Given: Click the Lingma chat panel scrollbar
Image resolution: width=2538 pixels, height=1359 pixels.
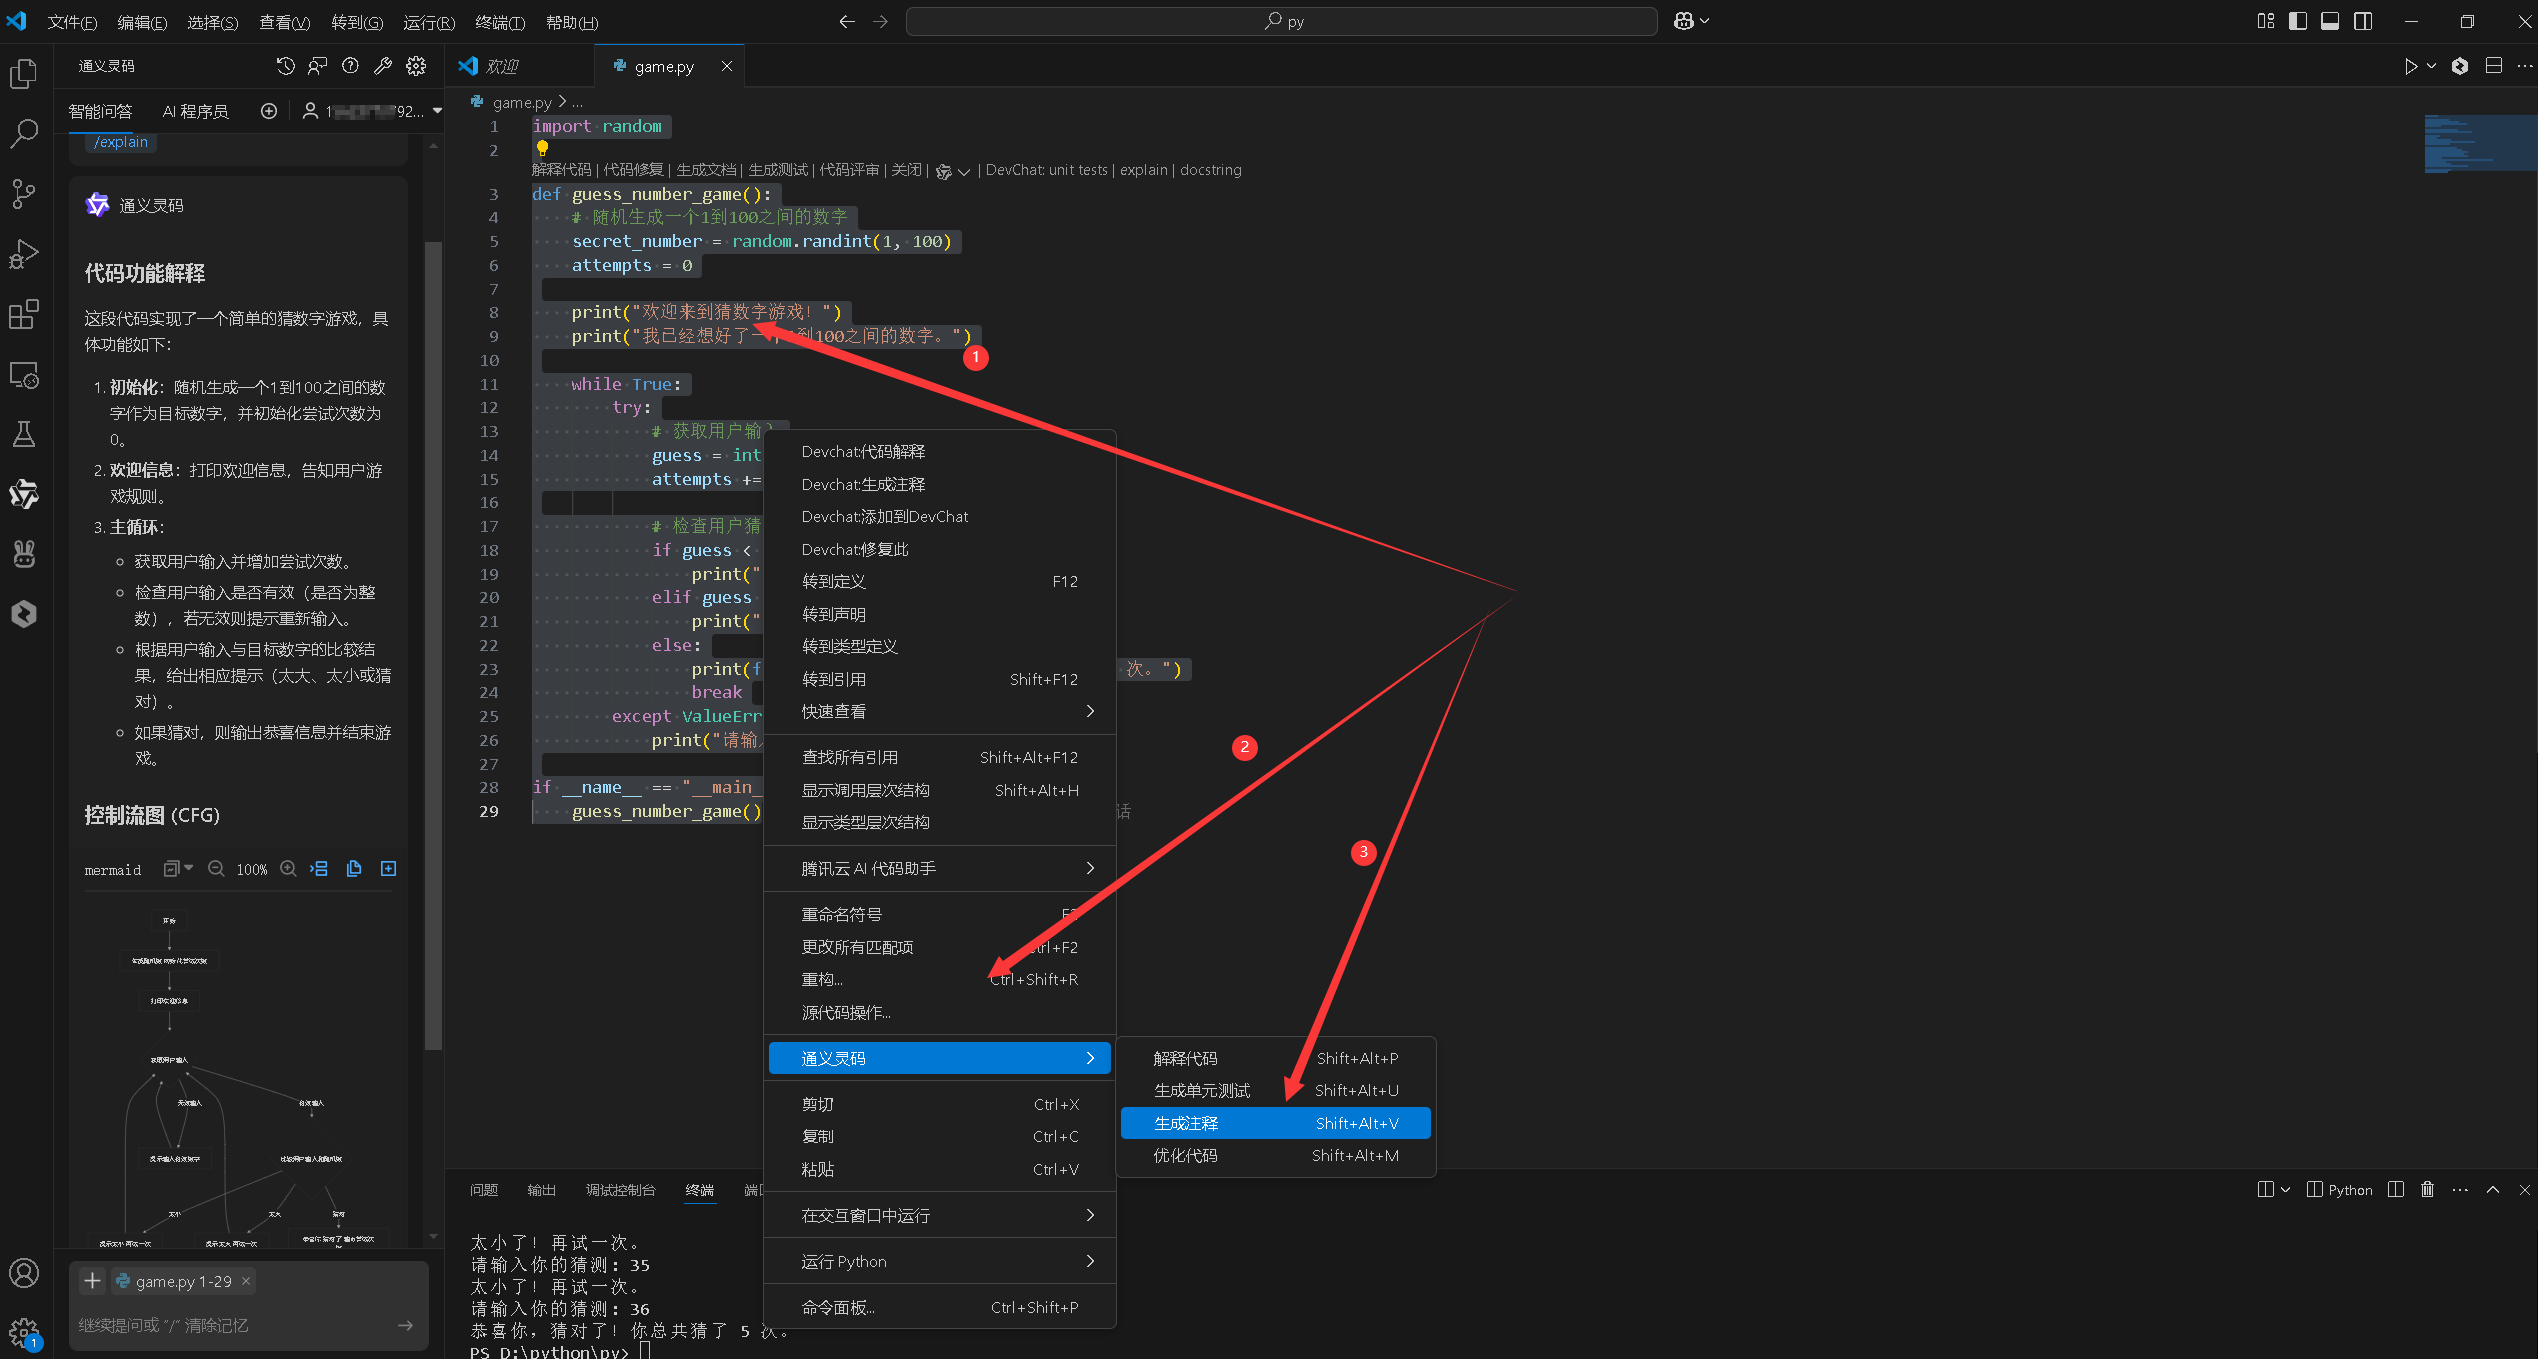Looking at the screenshot, I should 433,645.
